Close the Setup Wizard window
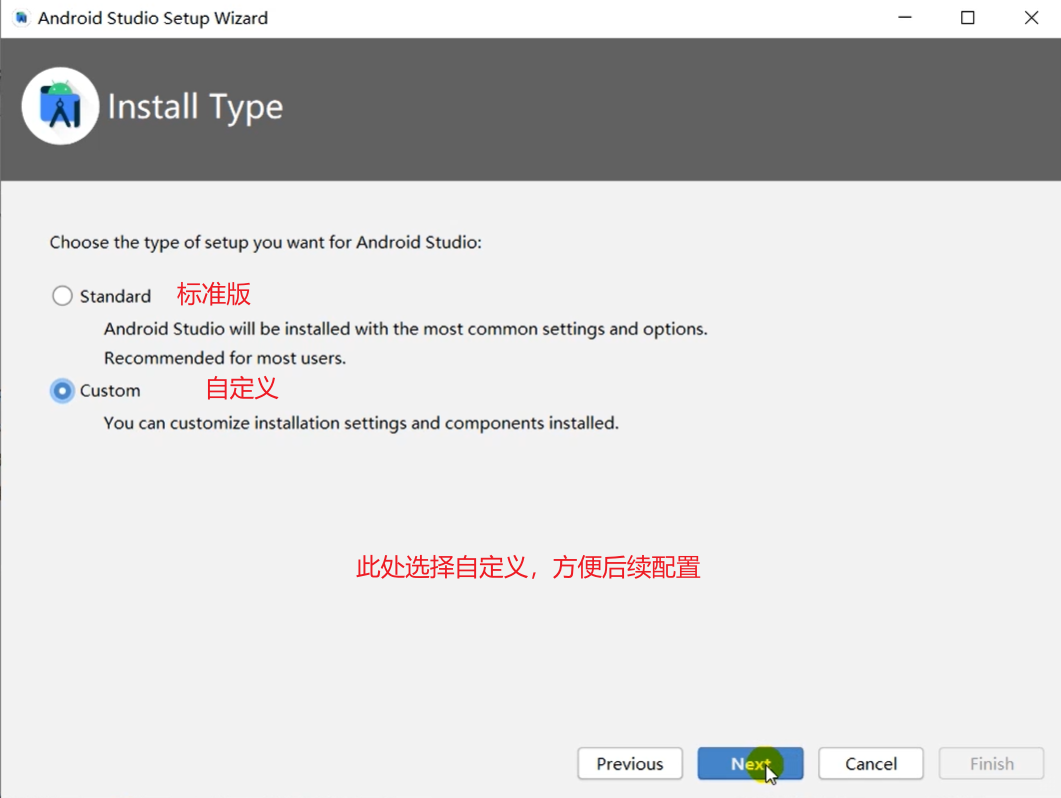Image resolution: width=1061 pixels, height=798 pixels. tap(1031, 18)
